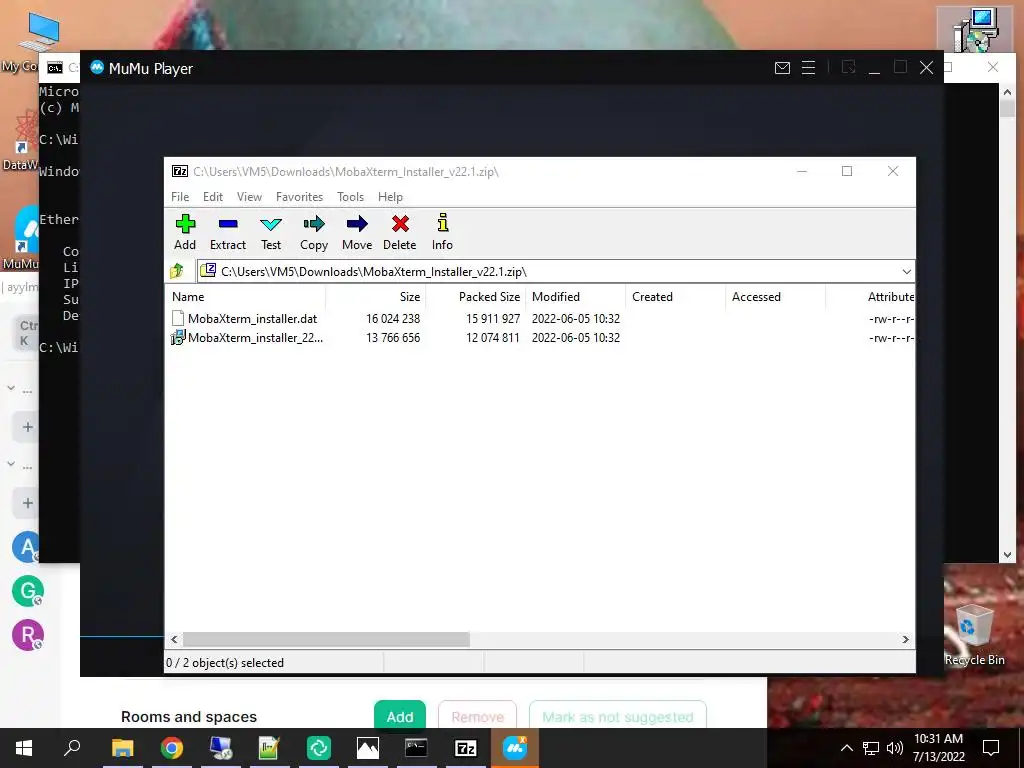This screenshot has height=768, width=1024.
Task: Sort by Created column header
Action: 675,296
